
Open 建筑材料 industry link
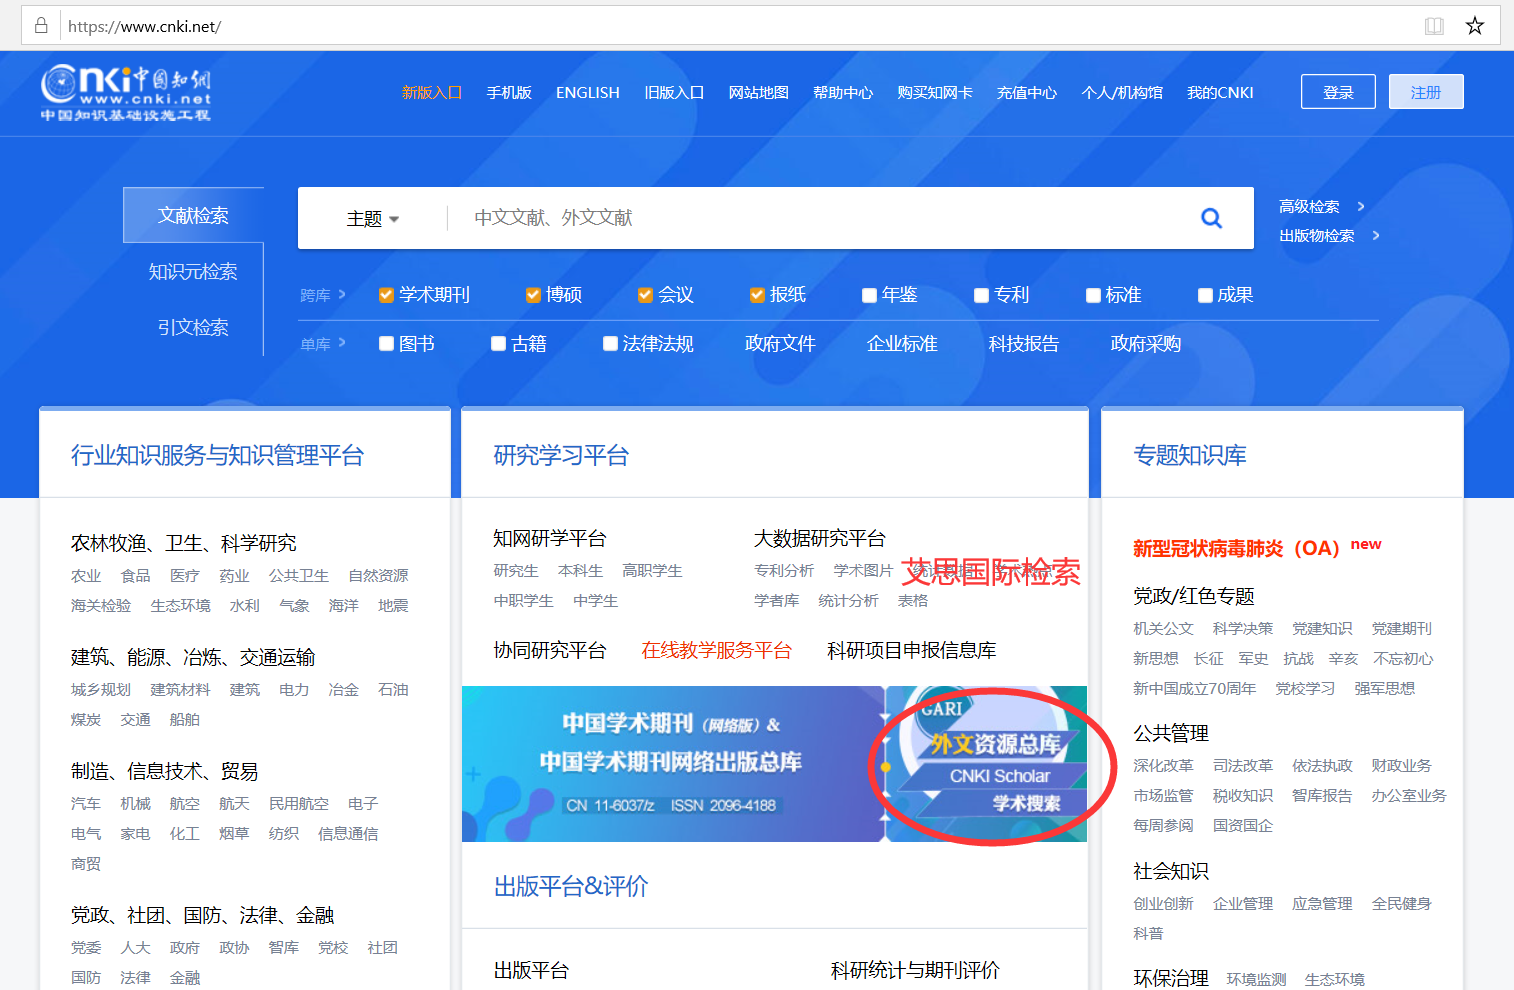180,690
